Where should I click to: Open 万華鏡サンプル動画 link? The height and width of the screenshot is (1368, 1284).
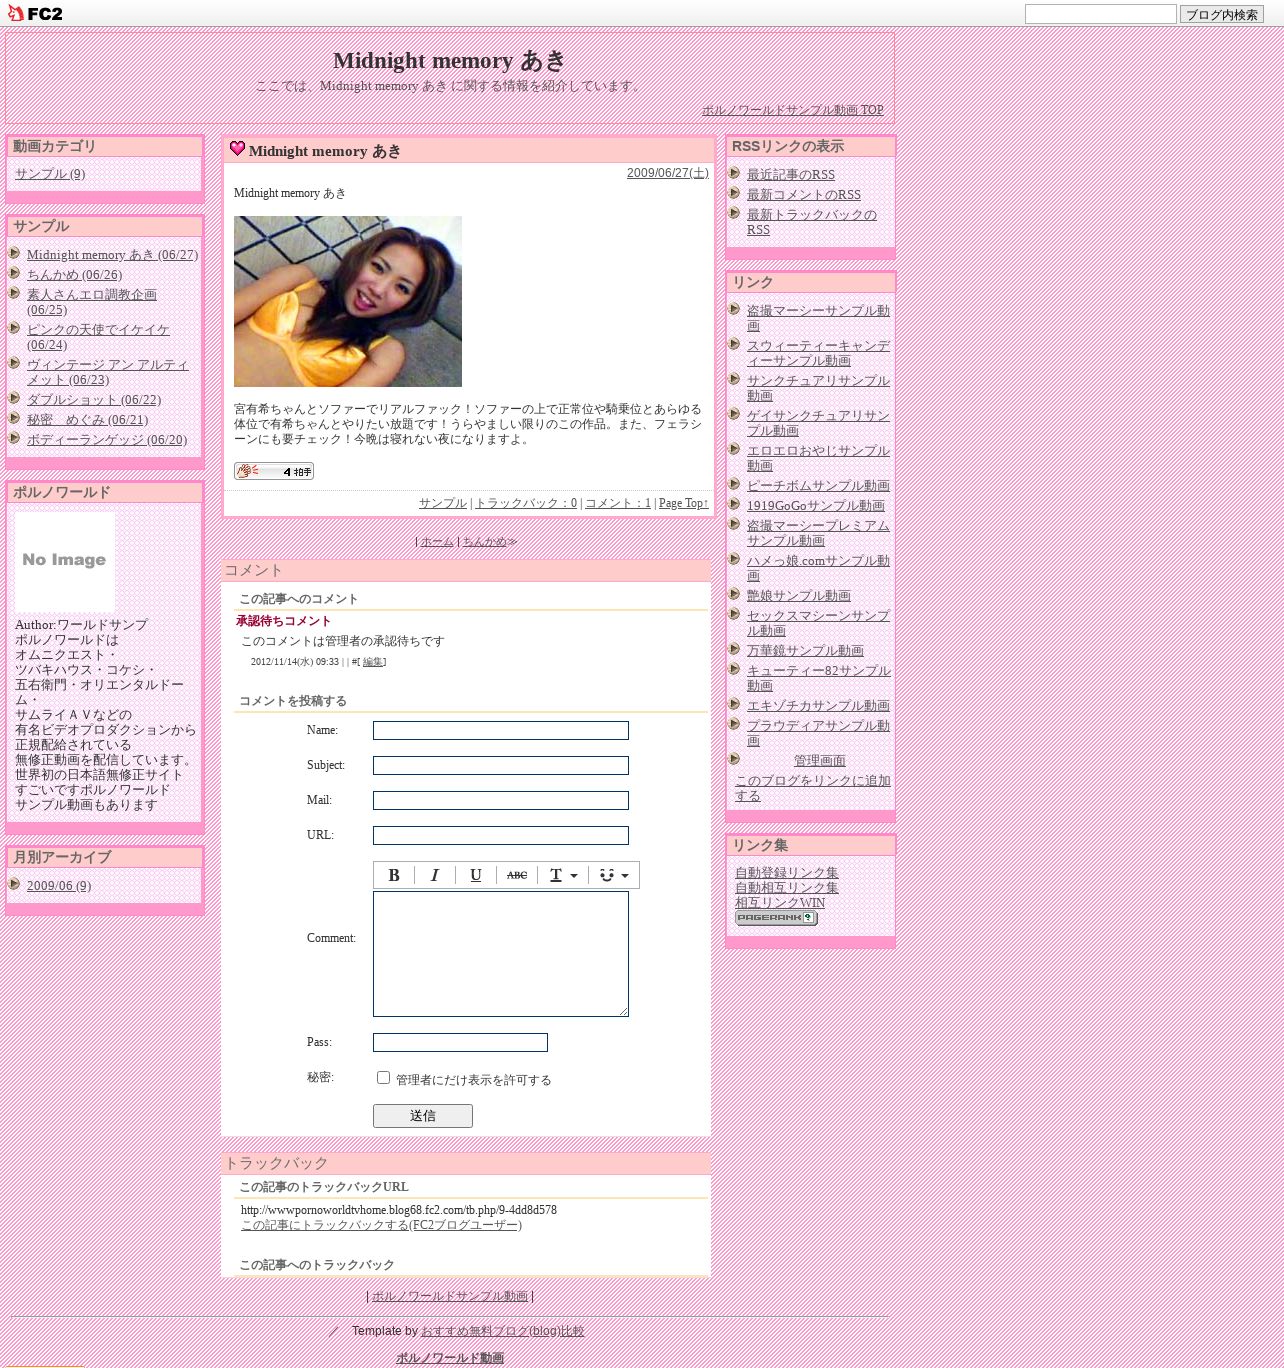point(805,651)
